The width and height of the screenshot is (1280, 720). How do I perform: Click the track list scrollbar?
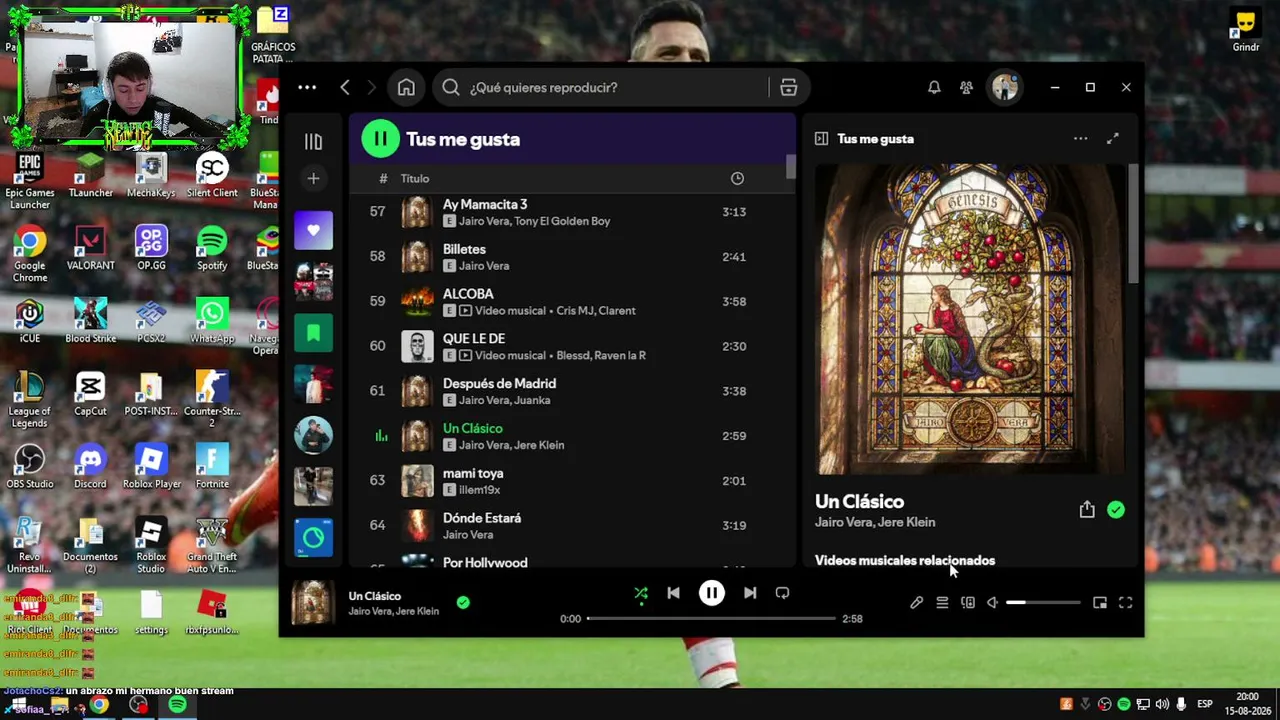click(791, 167)
